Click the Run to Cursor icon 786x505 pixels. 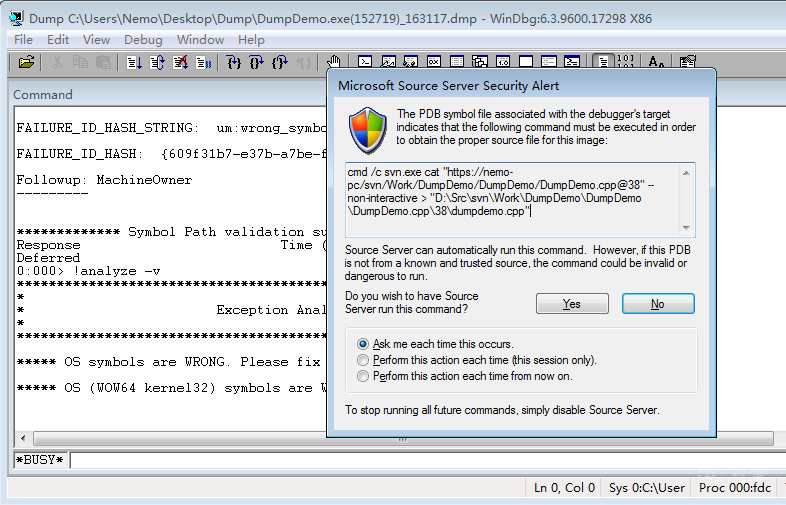(303, 62)
